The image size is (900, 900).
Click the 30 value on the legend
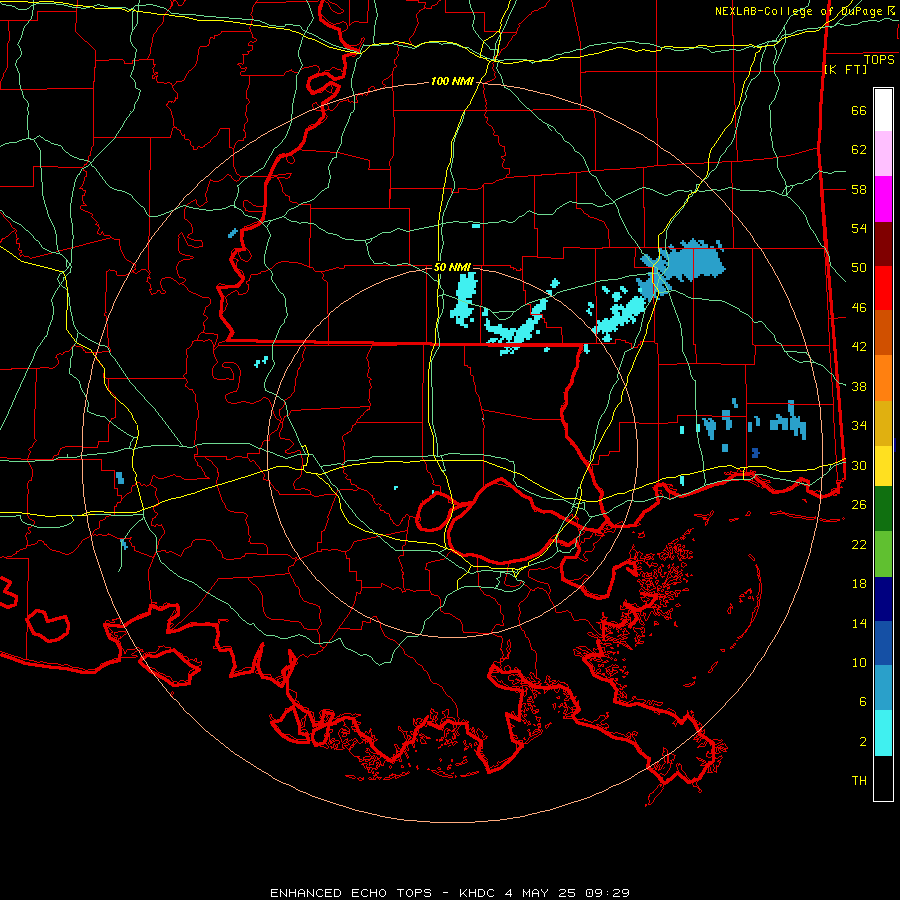(859, 465)
